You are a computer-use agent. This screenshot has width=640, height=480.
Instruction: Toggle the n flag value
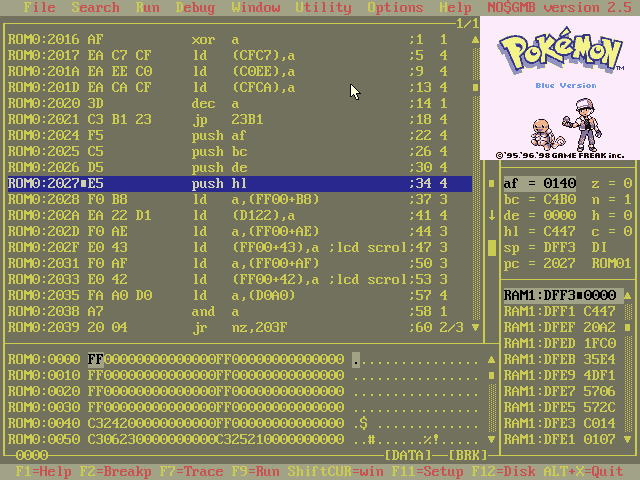[627, 200]
